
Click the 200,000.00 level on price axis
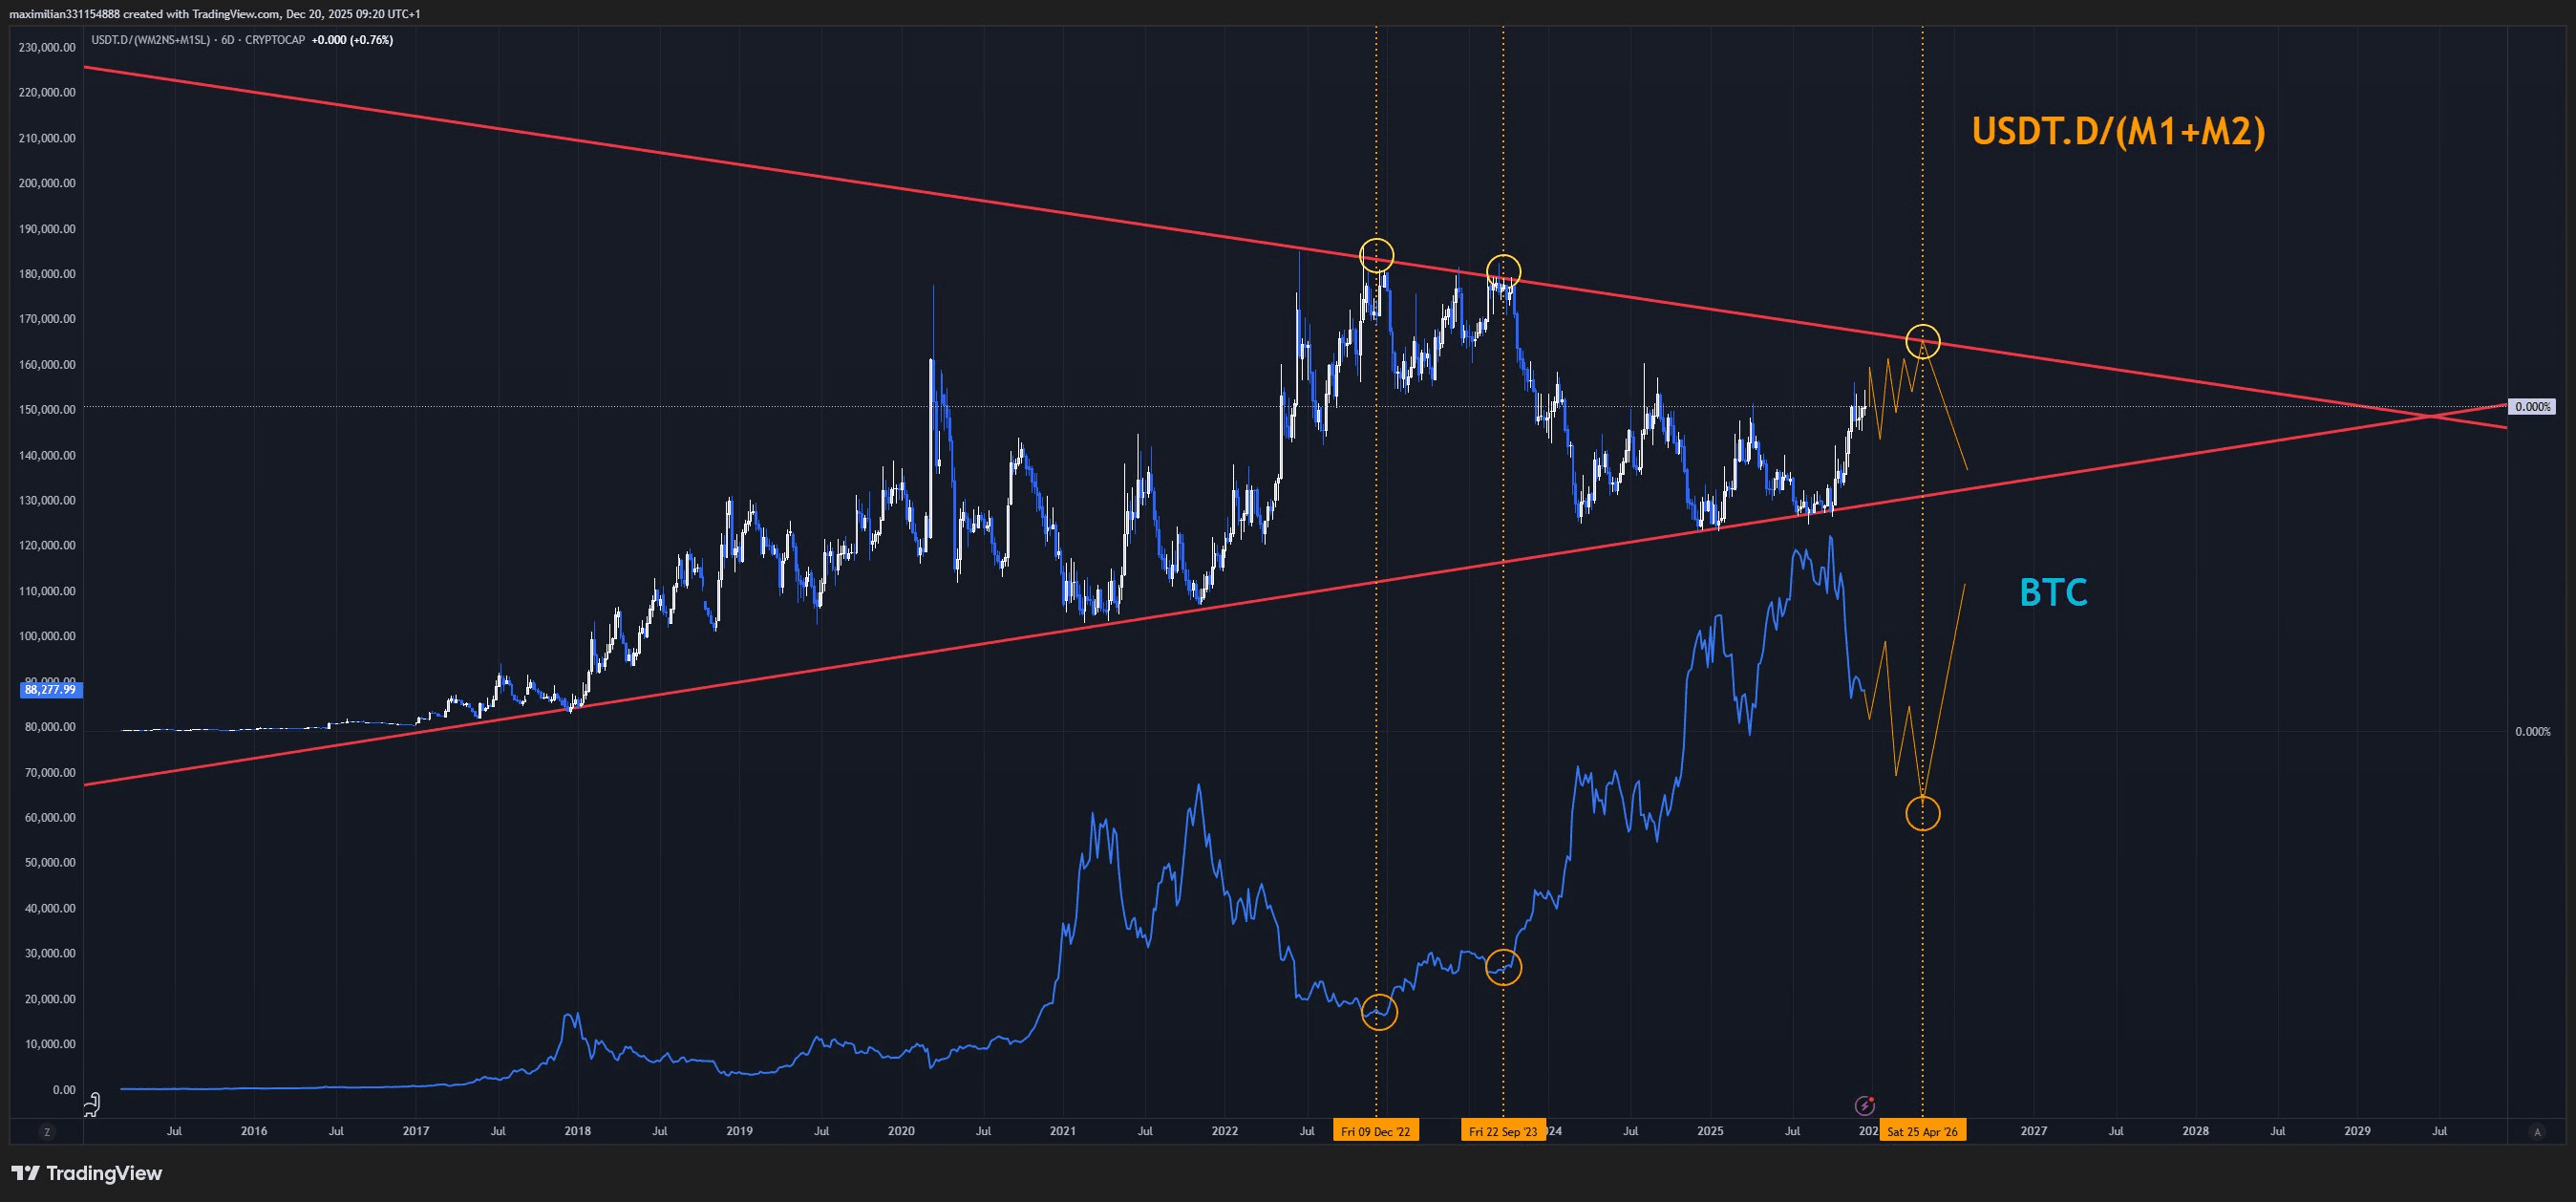(47, 183)
